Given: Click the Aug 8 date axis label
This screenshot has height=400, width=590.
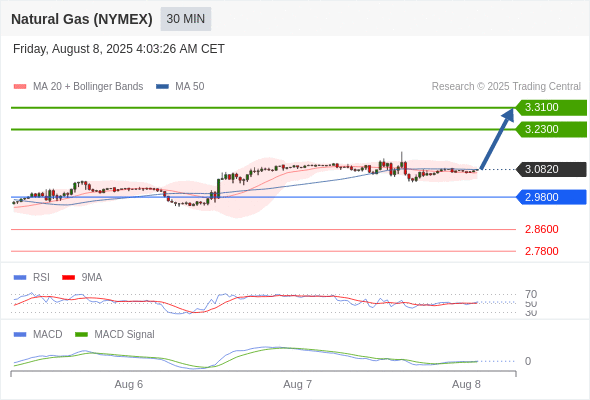Looking at the screenshot, I should 466,384.
